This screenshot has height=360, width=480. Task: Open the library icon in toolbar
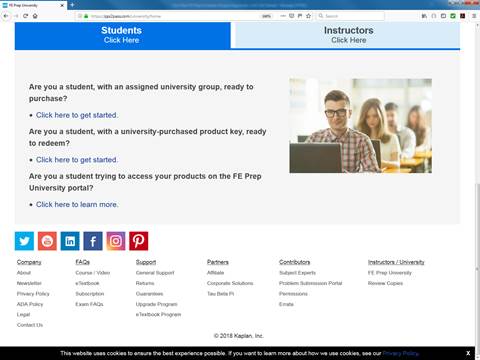click(x=424, y=16)
